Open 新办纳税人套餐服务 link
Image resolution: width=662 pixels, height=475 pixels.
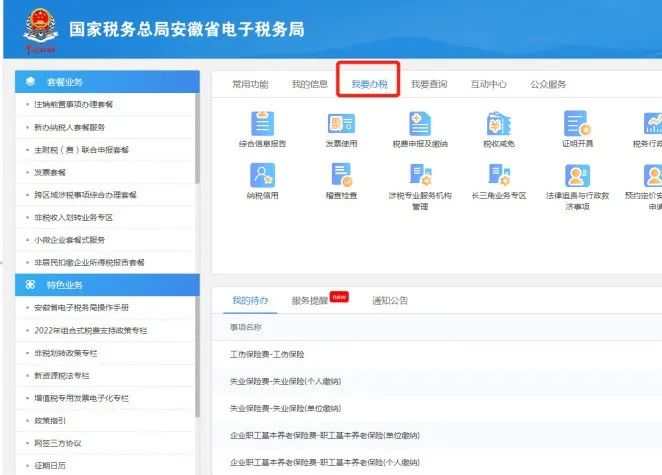pos(69,127)
